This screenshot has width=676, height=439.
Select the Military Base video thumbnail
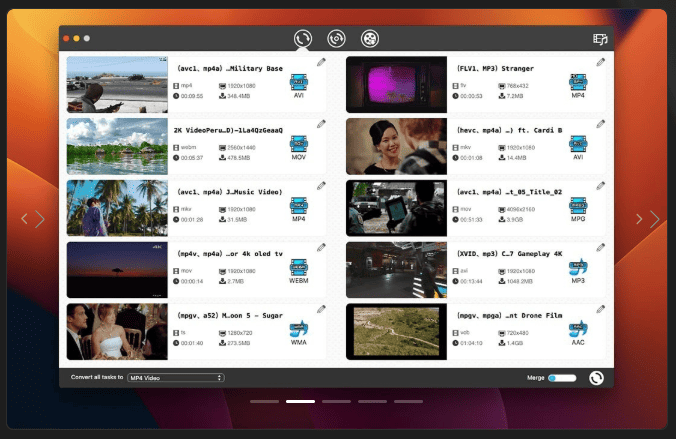point(117,85)
